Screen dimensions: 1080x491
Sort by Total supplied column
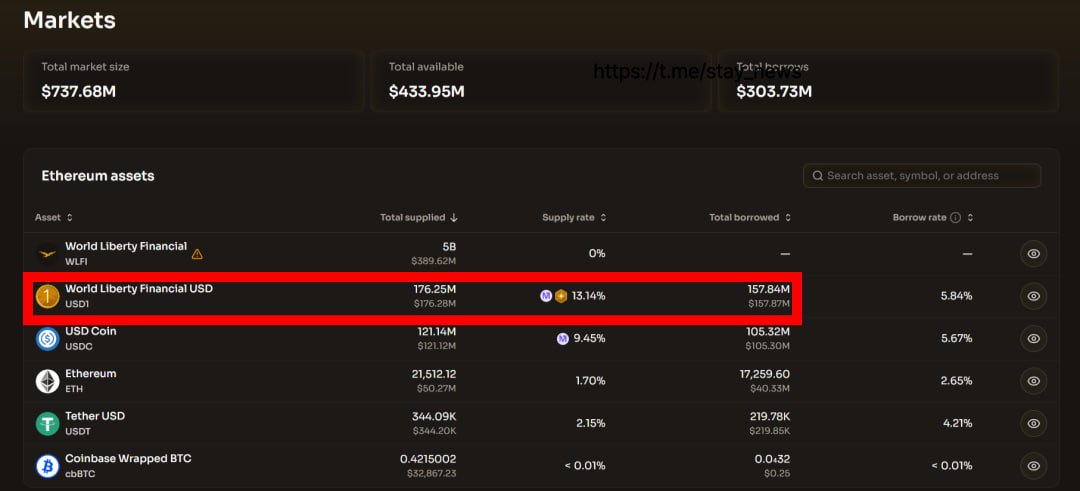419,218
